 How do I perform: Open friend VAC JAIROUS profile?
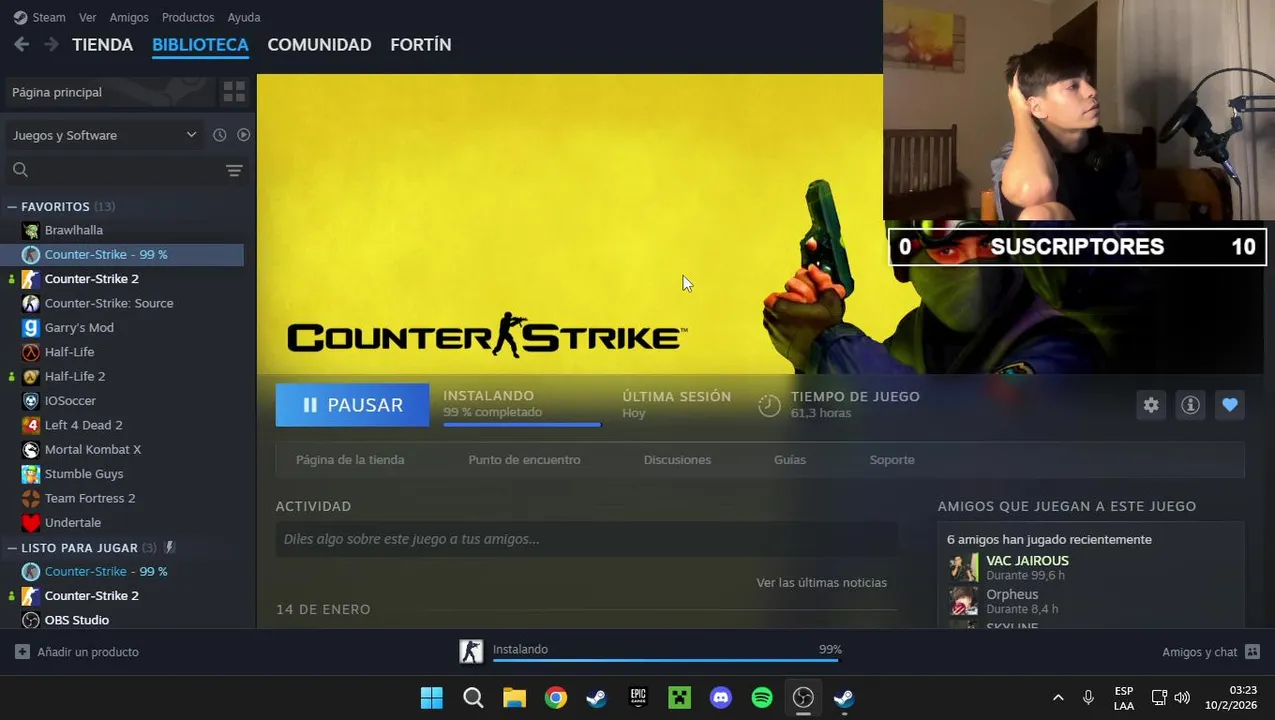tap(1027, 561)
